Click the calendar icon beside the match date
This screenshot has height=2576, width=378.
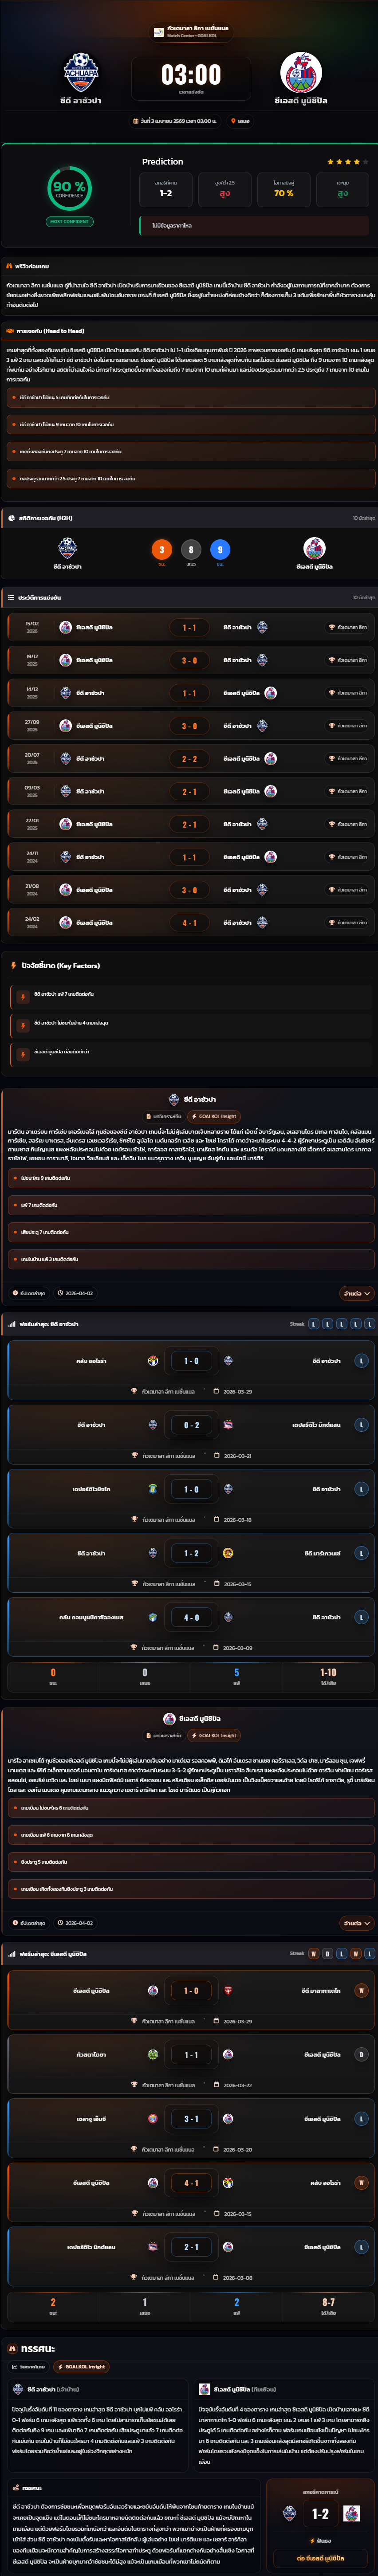[136, 121]
